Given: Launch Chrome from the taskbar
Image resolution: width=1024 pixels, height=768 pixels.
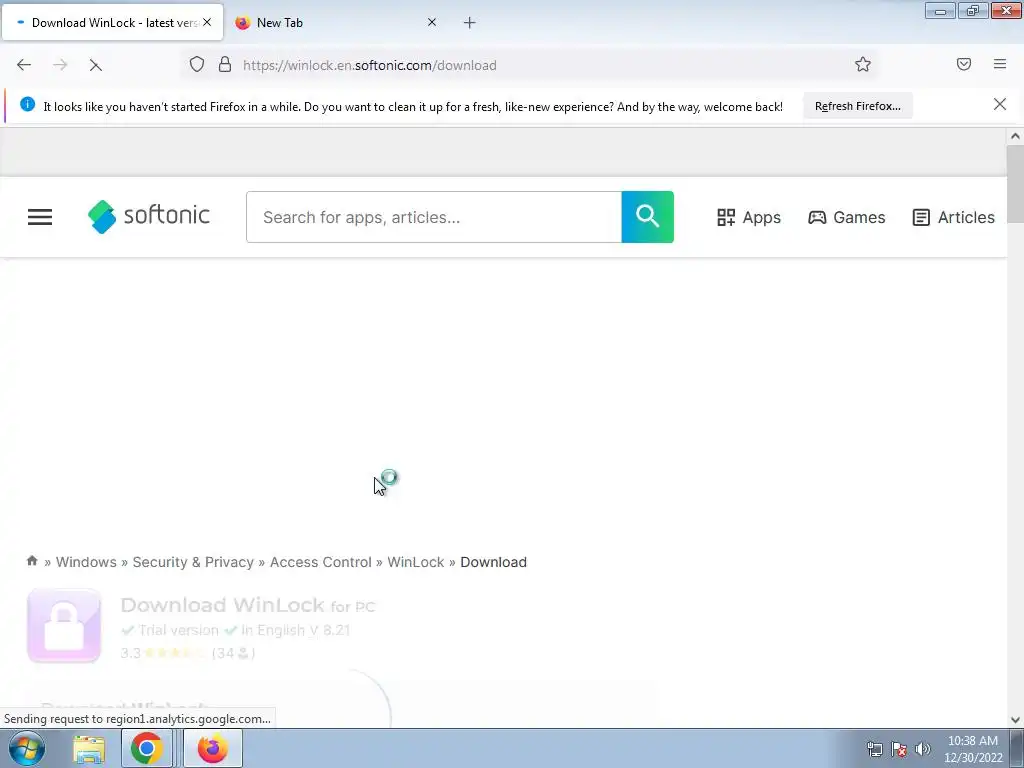Looking at the screenshot, I should [x=146, y=748].
